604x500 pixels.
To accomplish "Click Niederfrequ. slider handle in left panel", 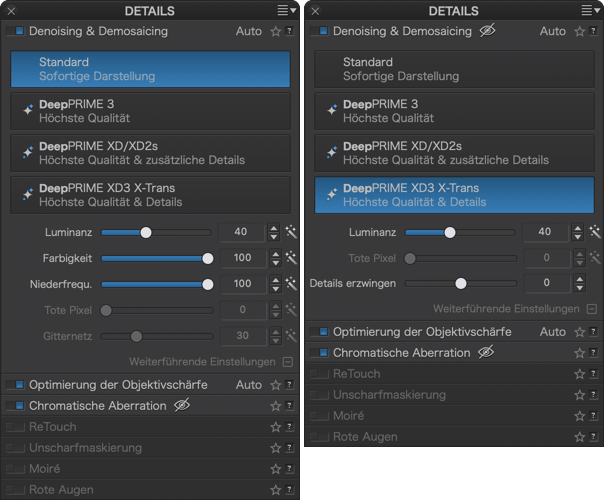I will click(x=208, y=285).
